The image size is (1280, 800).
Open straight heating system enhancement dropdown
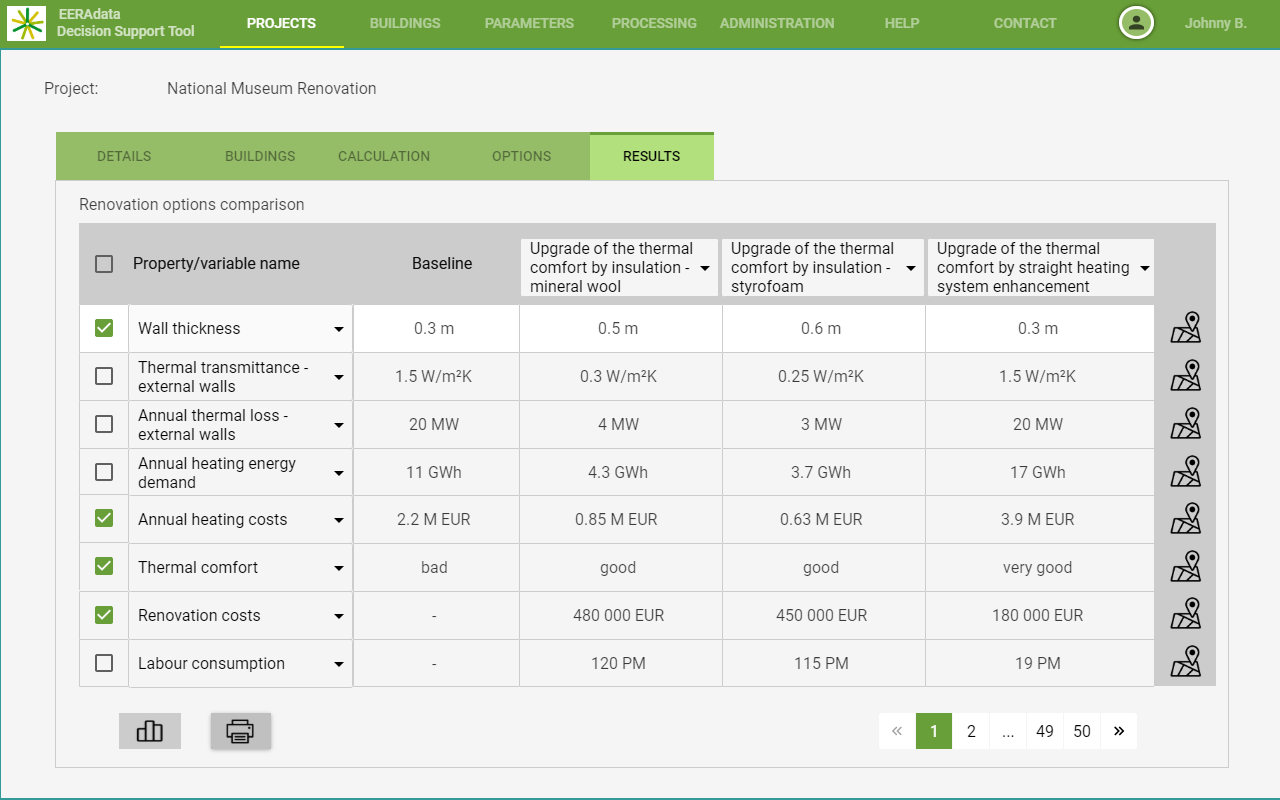[1144, 268]
